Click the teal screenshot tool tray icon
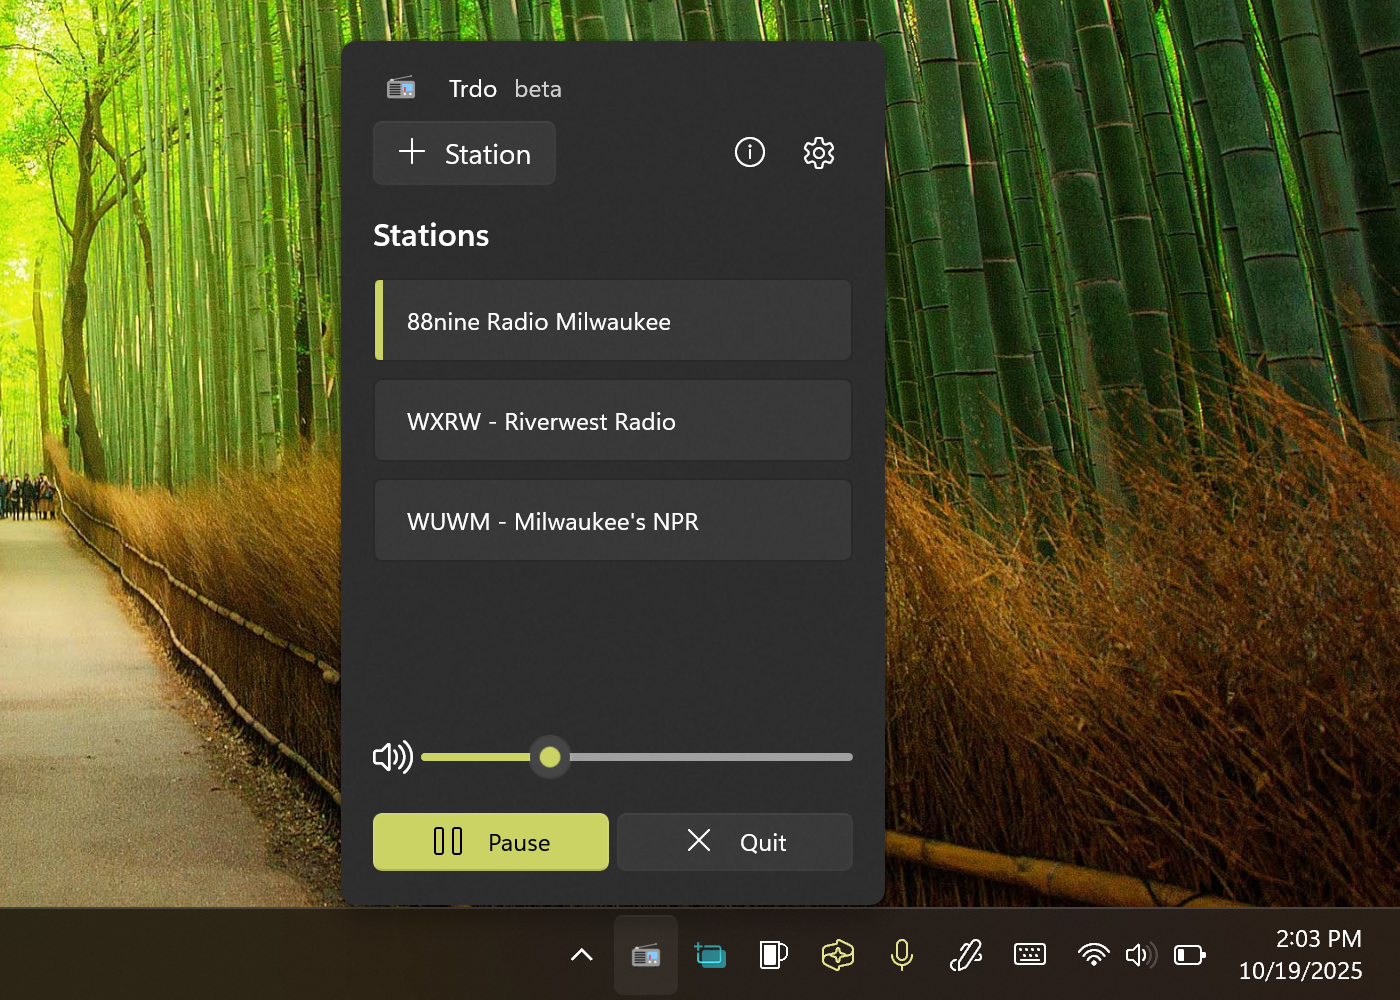 pos(710,955)
